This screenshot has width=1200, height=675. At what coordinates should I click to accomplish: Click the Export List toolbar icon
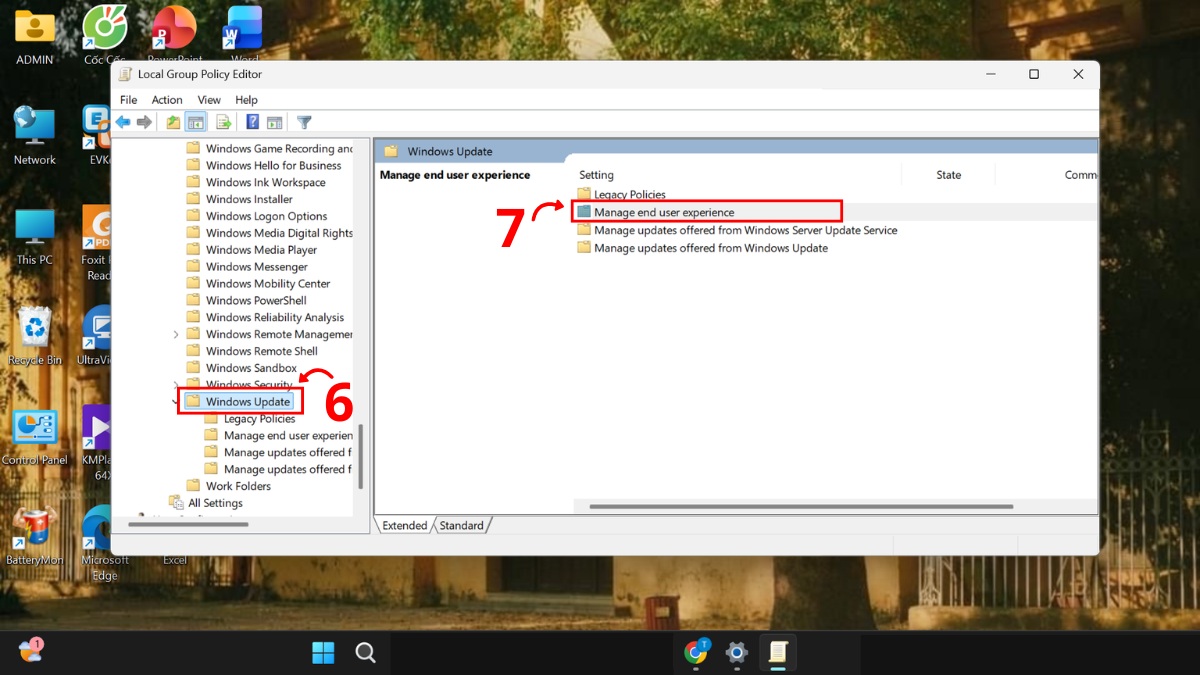click(x=223, y=122)
